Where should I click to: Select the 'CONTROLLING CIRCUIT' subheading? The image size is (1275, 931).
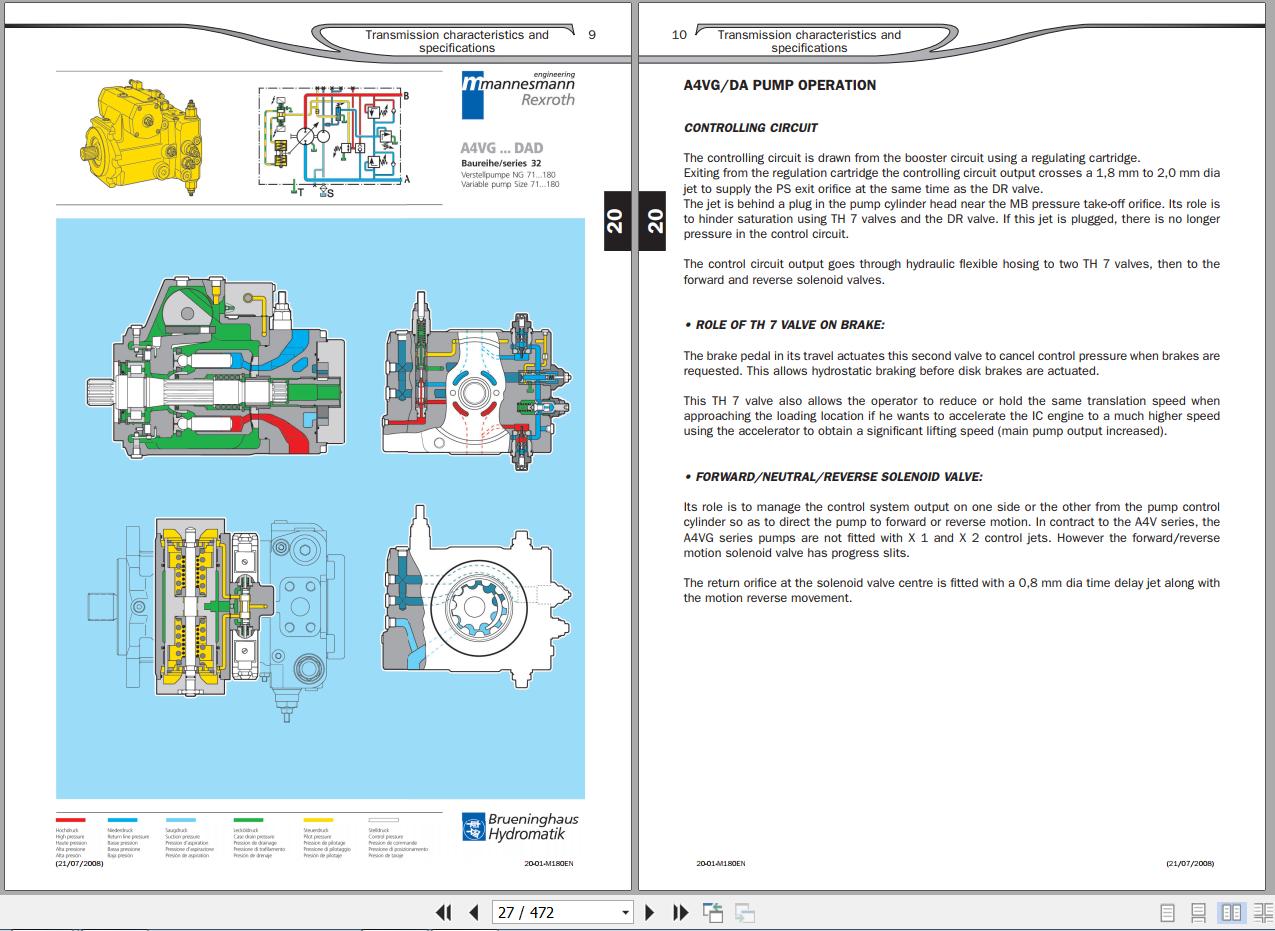pos(751,128)
